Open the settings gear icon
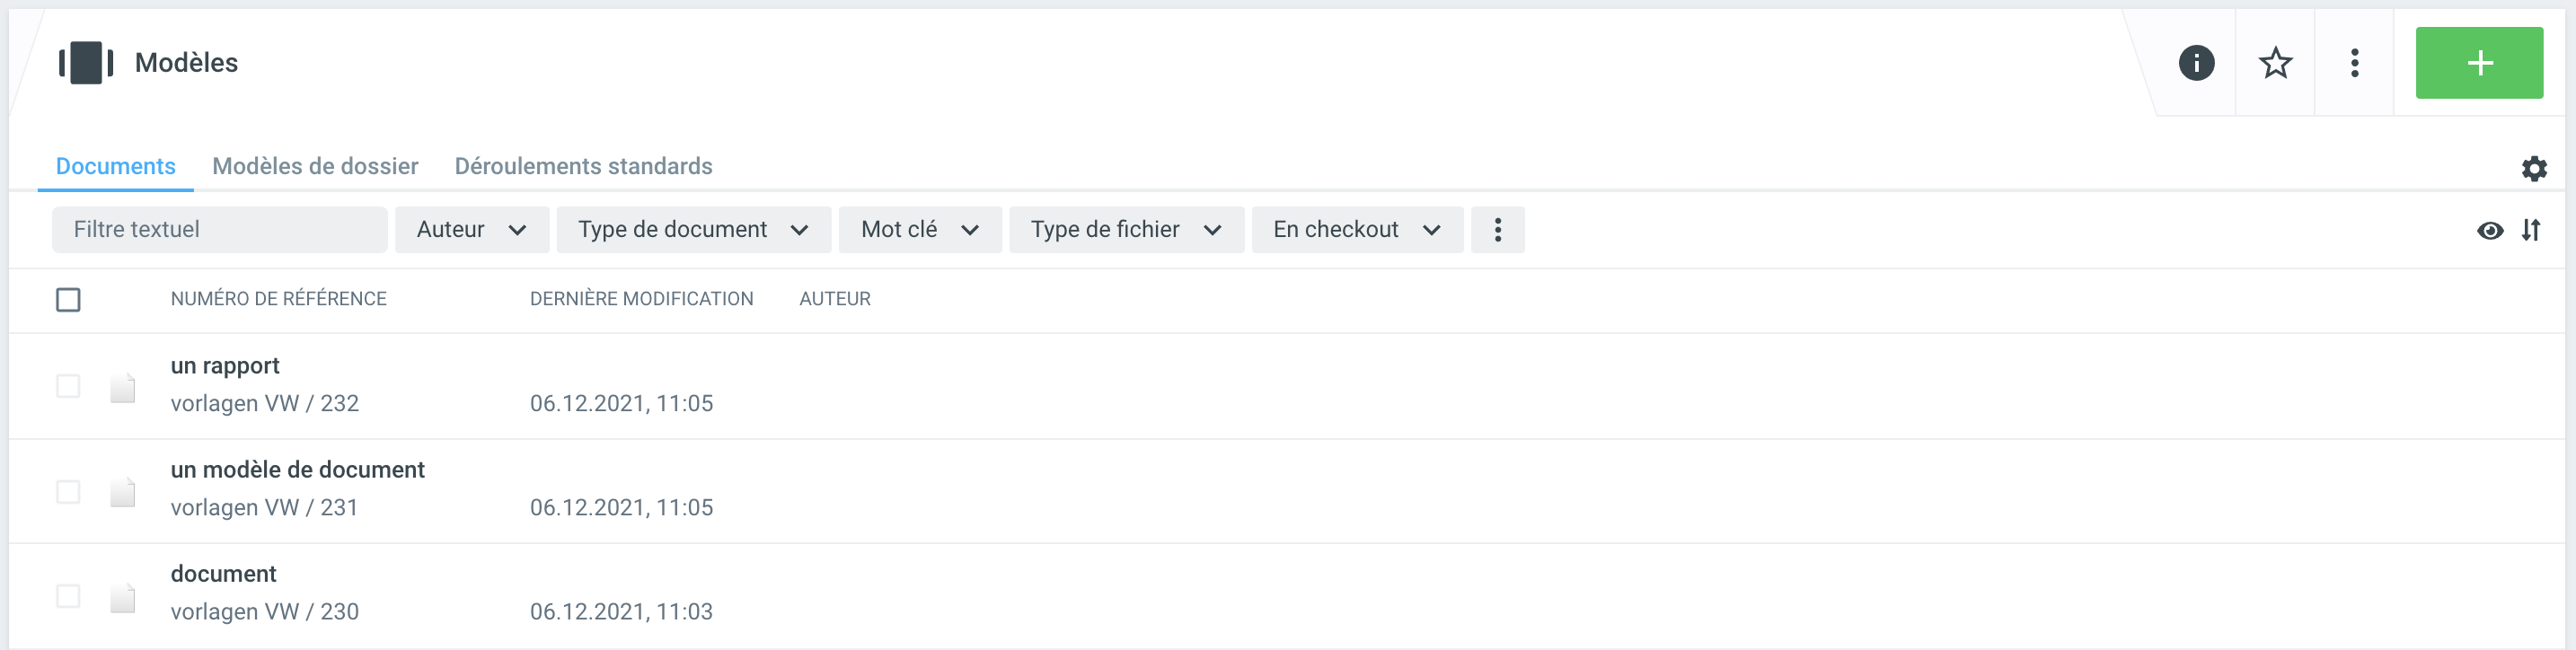The height and width of the screenshot is (650, 2576). tap(2533, 168)
